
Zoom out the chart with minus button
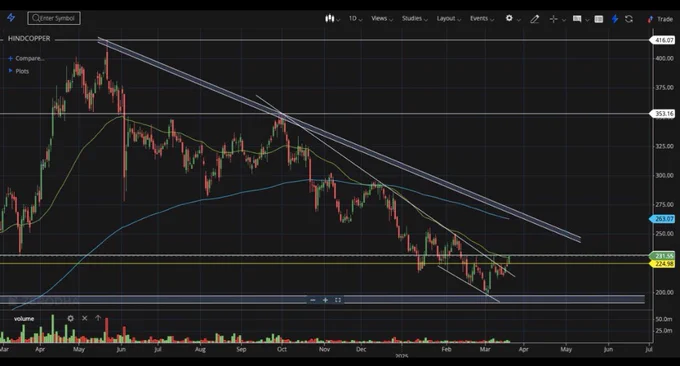(313, 300)
